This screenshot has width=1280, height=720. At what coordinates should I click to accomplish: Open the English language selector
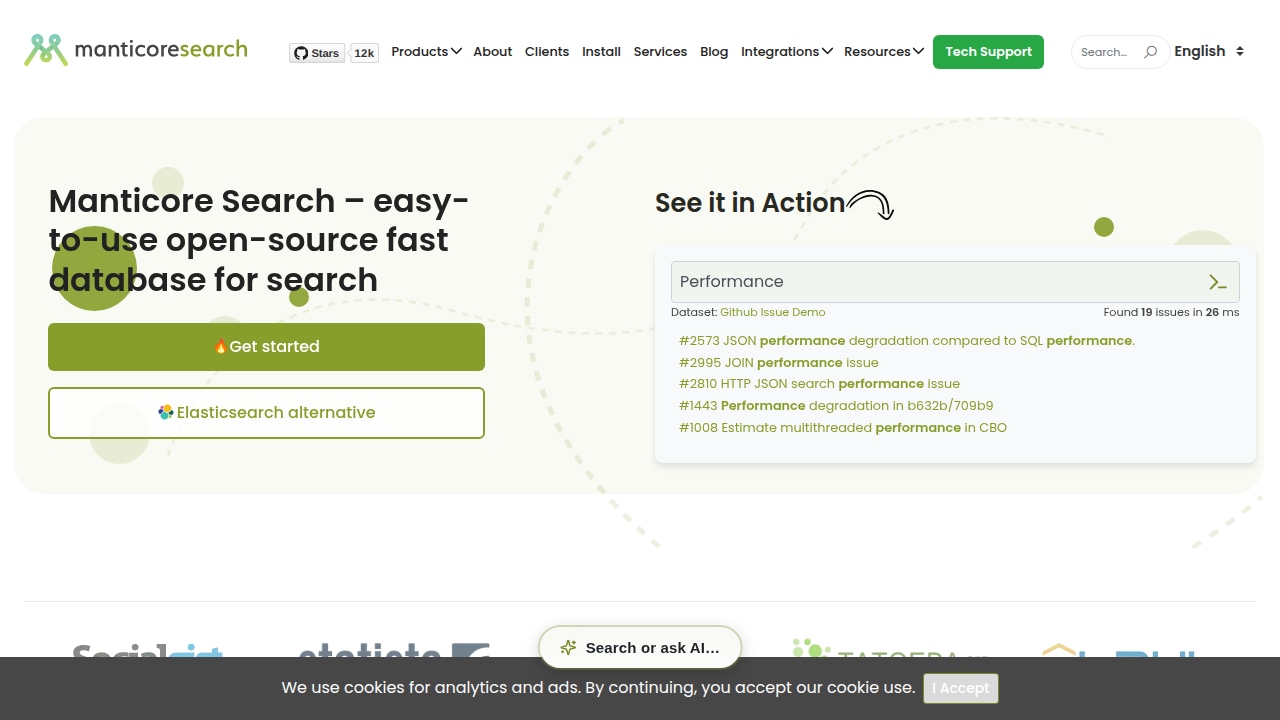1210,51
